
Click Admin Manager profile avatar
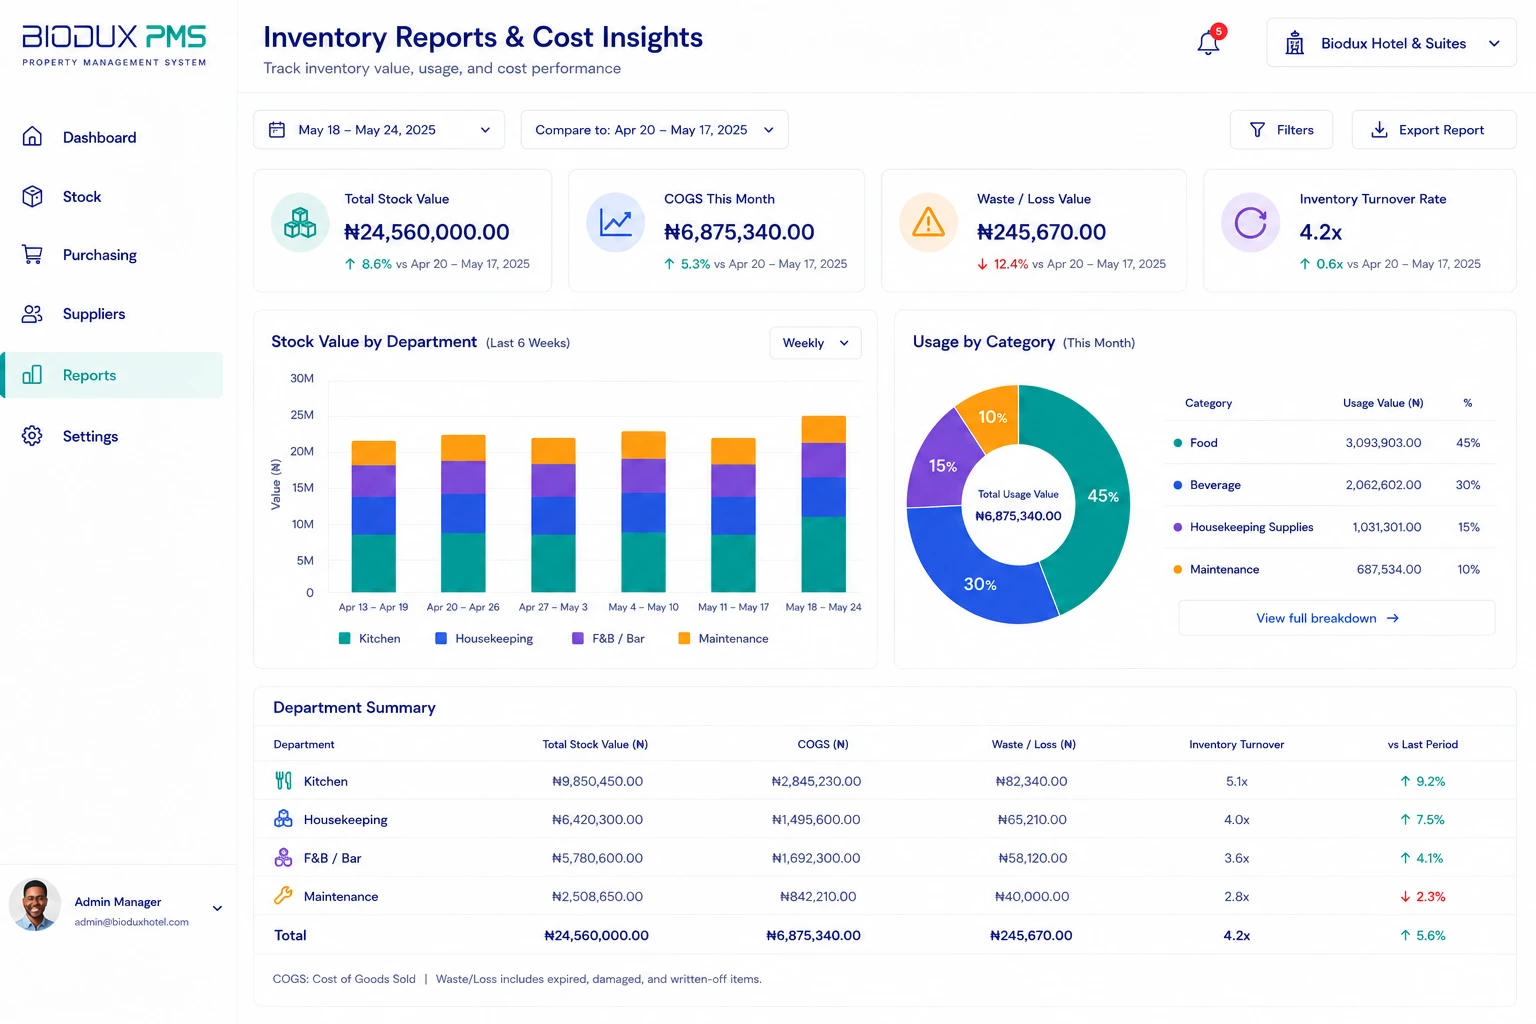pyautogui.click(x=35, y=905)
